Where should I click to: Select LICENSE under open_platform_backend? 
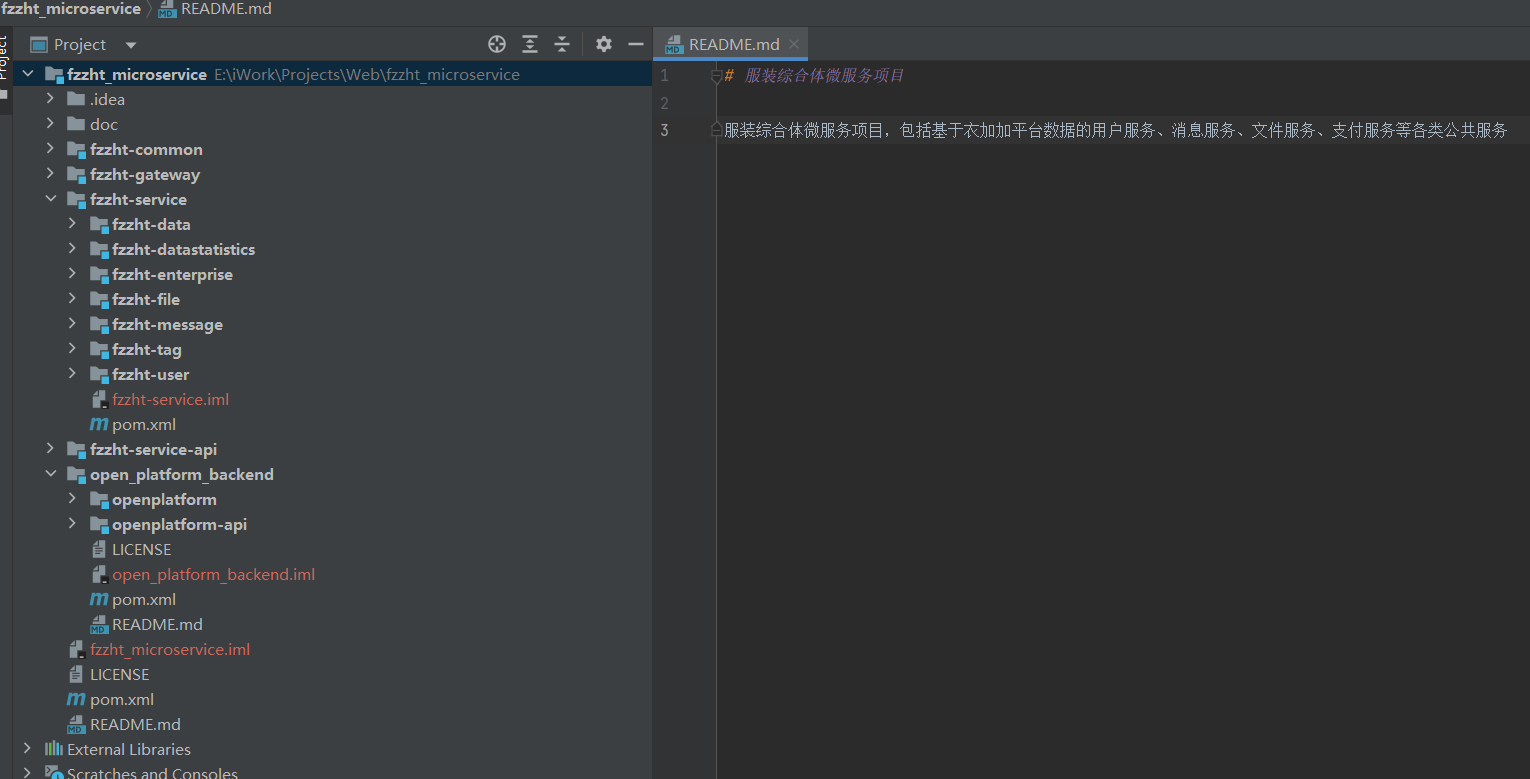pos(141,549)
